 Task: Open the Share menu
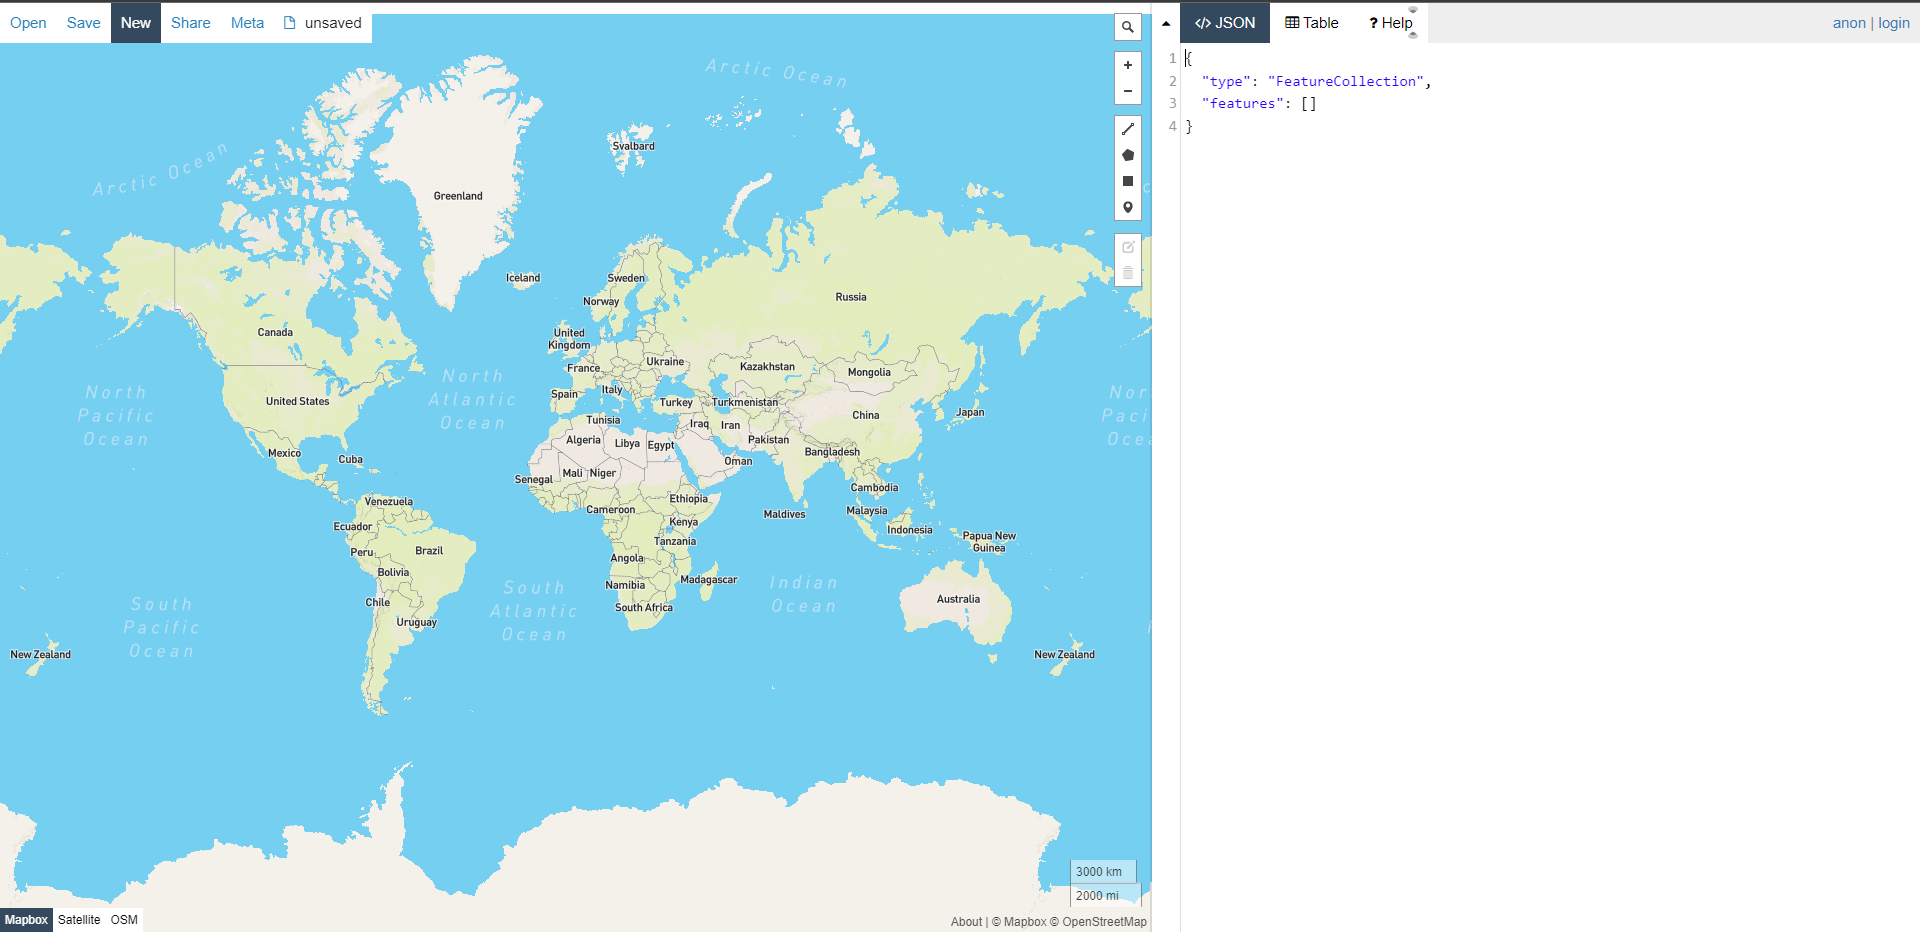(x=191, y=23)
